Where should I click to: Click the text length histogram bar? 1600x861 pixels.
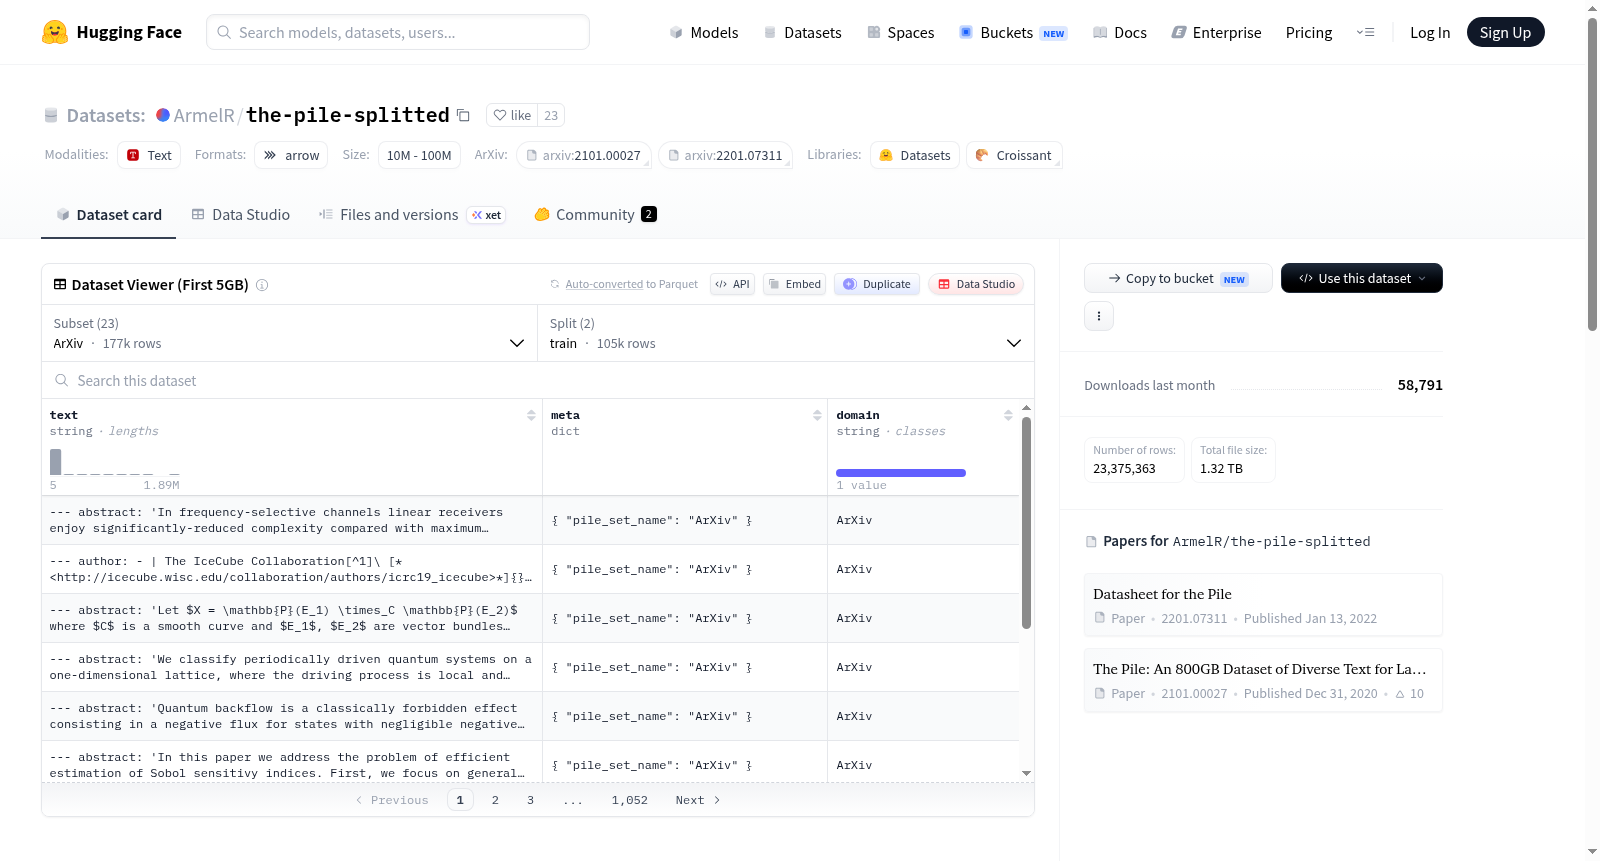[x=56, y=461]
